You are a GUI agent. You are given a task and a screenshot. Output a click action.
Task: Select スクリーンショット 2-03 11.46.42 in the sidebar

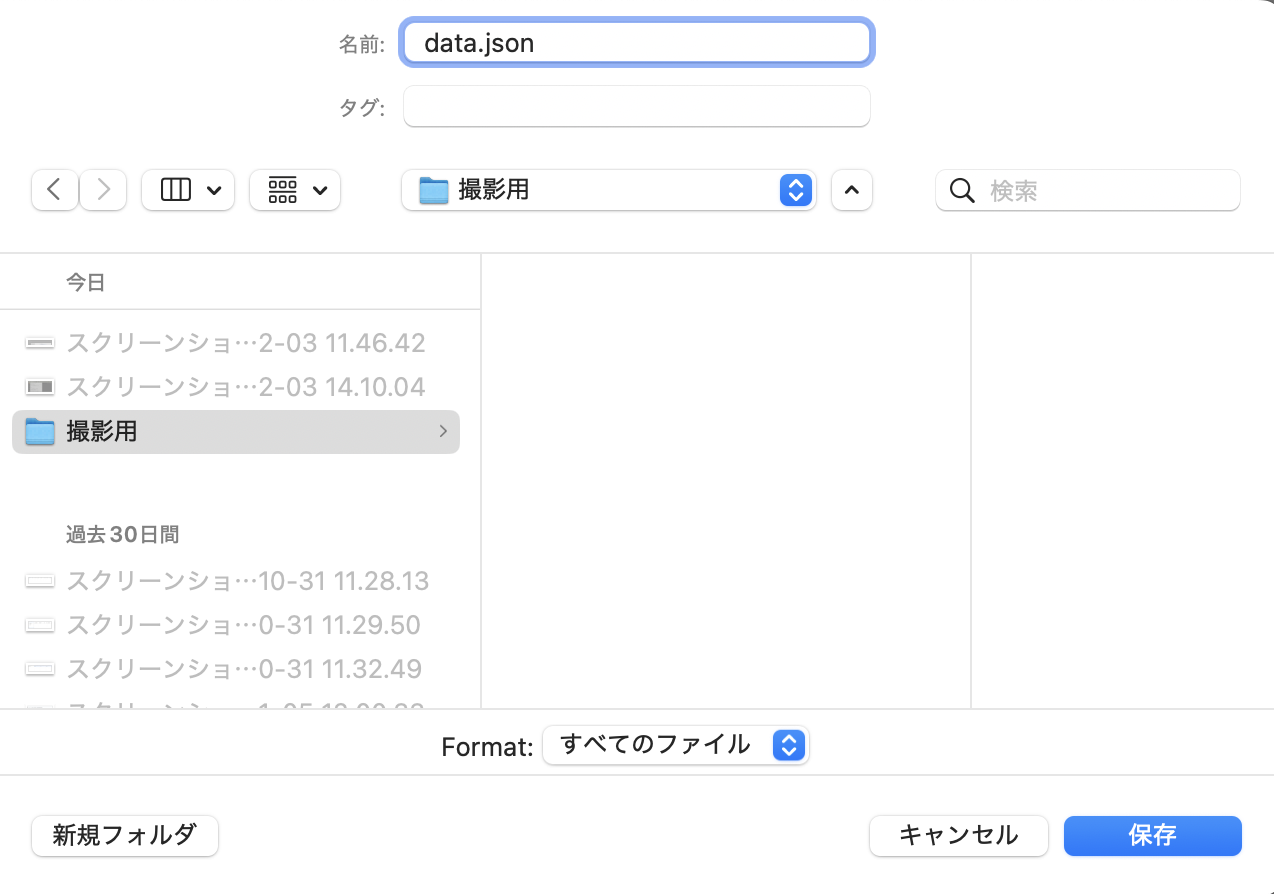(245, 342)
